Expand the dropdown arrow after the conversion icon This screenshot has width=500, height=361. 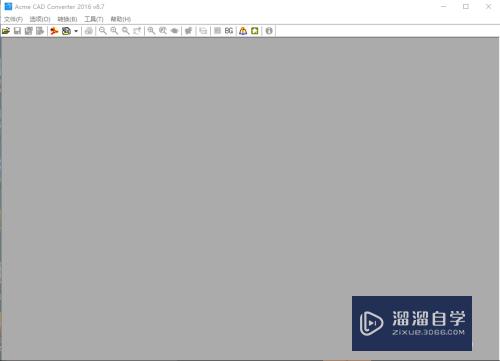pyautogui.click(x=76, y=31)
